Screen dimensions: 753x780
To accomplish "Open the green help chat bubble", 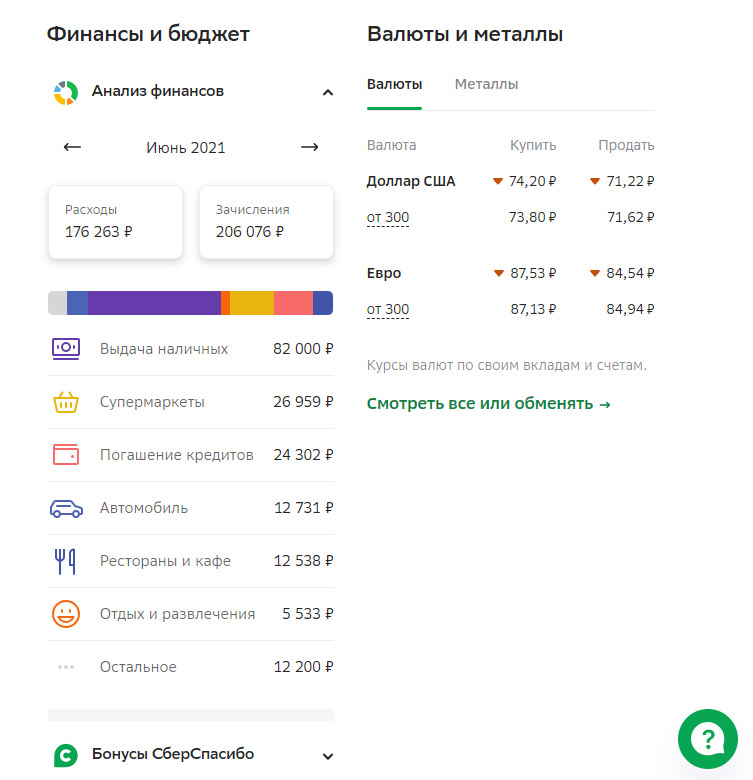I will pyautogui.click(x=708, y=739).
